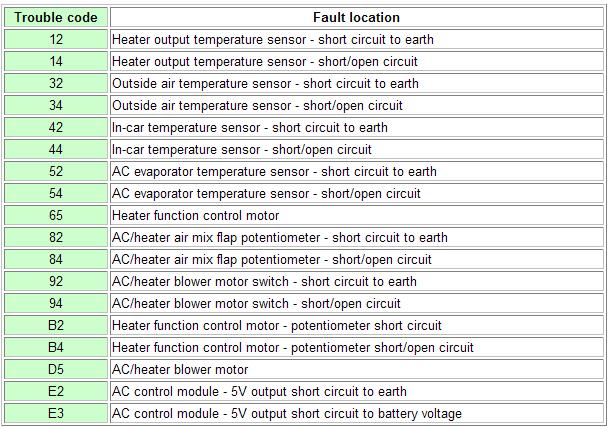Click in-car temperature sensor short/open circuit row

[242, 150]
